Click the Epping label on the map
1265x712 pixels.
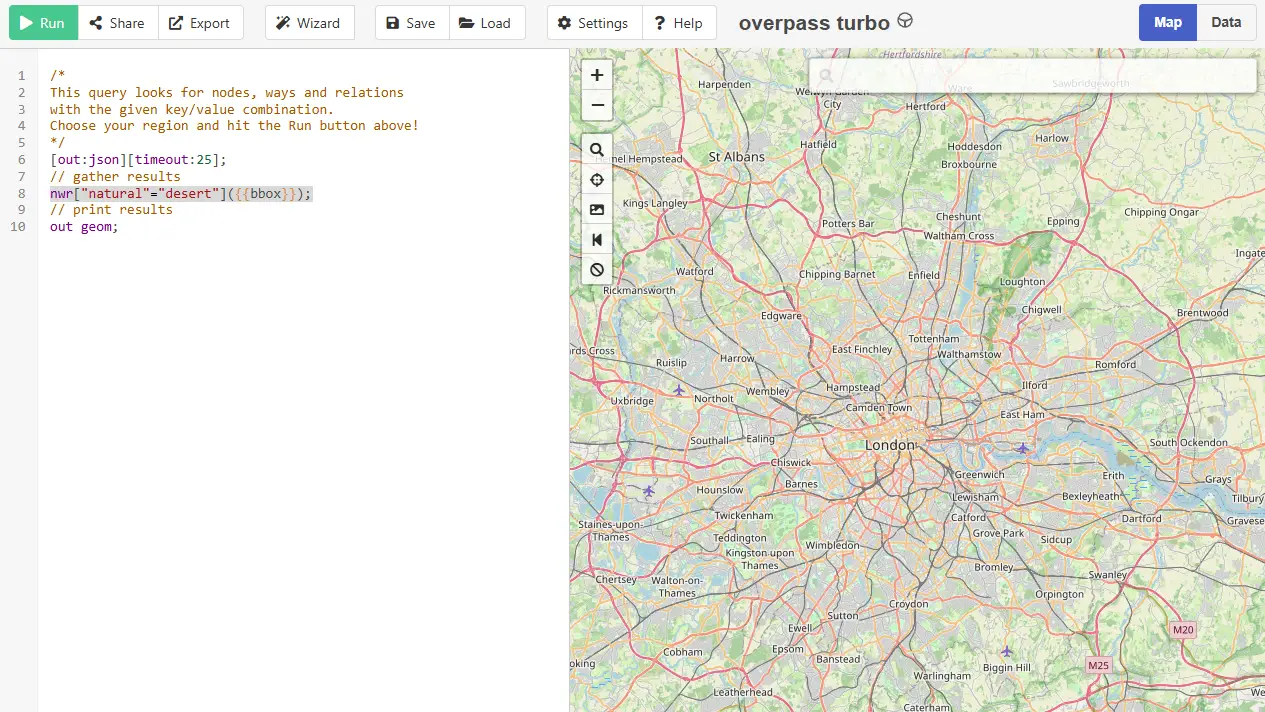click(x=1063, y=221)
